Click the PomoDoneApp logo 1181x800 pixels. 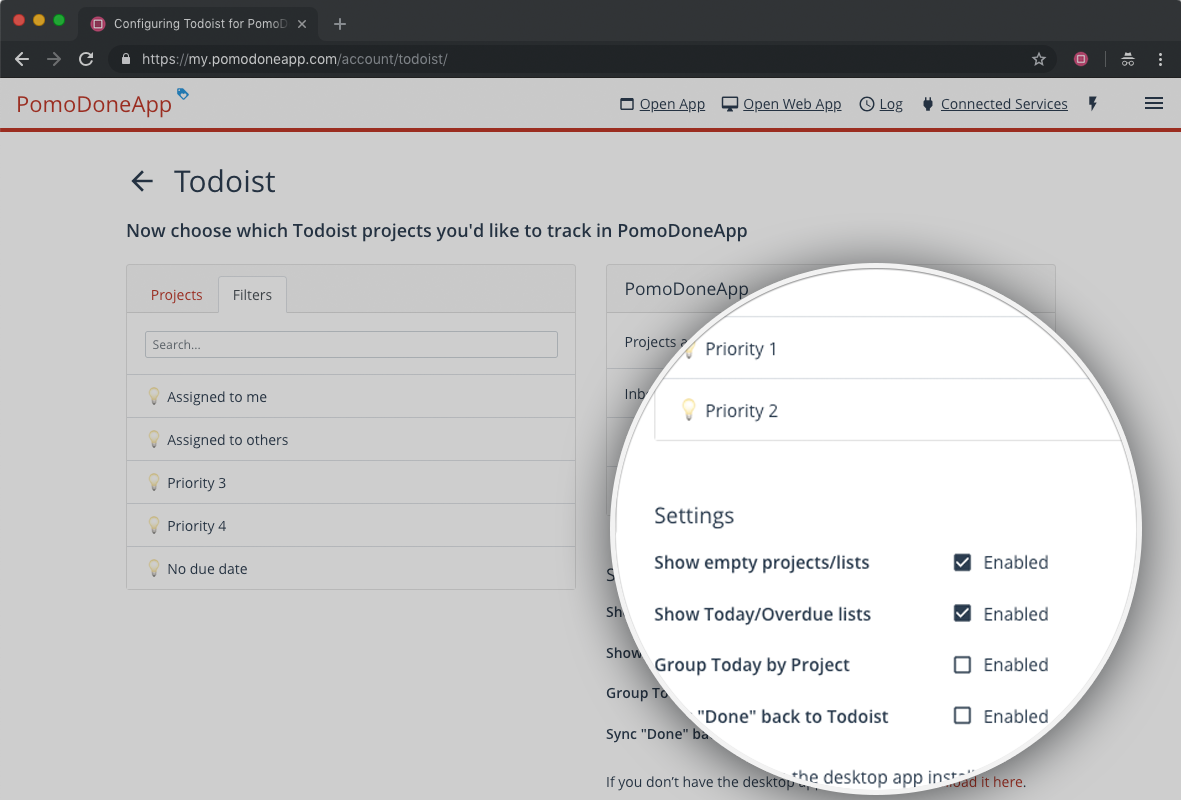coord(94,104)
